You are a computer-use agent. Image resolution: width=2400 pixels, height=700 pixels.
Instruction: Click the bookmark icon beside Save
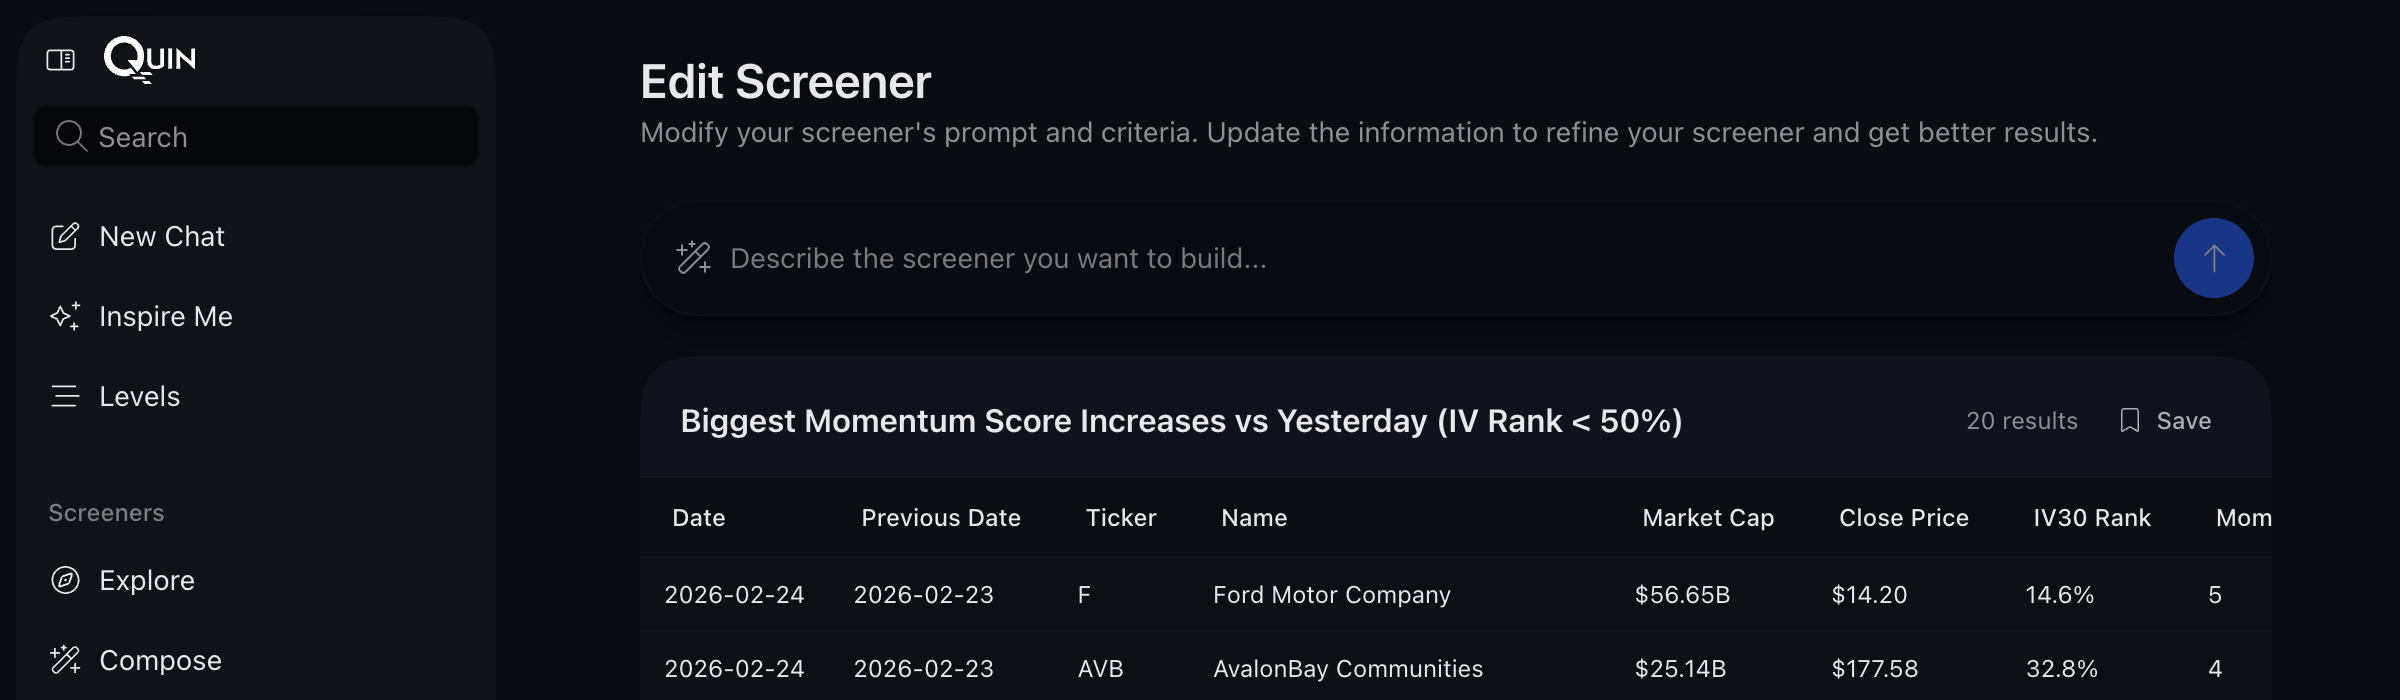click(2129, 420)
